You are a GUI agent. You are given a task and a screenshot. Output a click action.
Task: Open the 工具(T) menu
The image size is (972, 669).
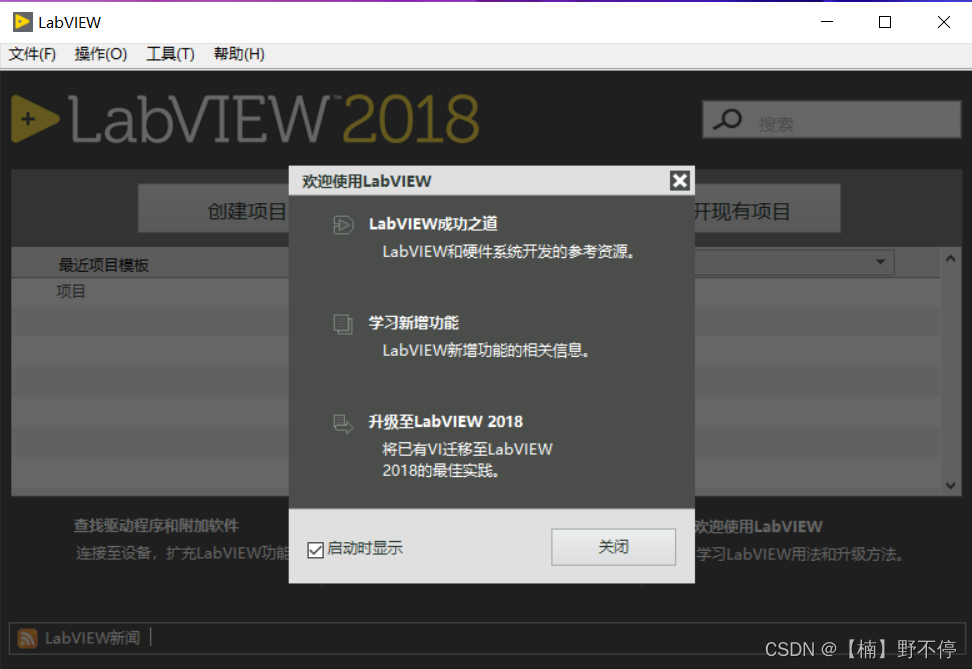click(x=169, y=54)
